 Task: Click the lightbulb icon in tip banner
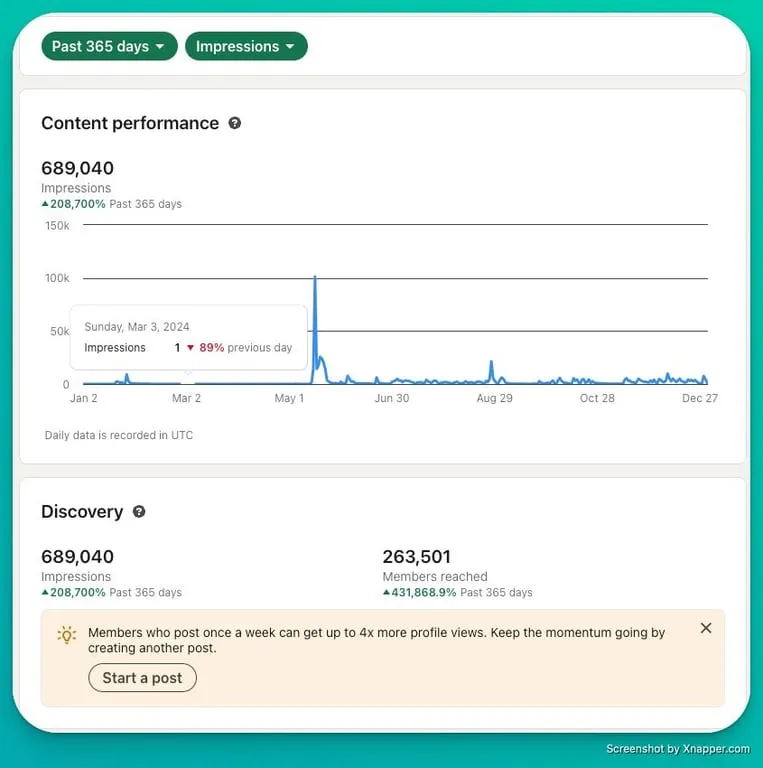(x=67, y=635)
